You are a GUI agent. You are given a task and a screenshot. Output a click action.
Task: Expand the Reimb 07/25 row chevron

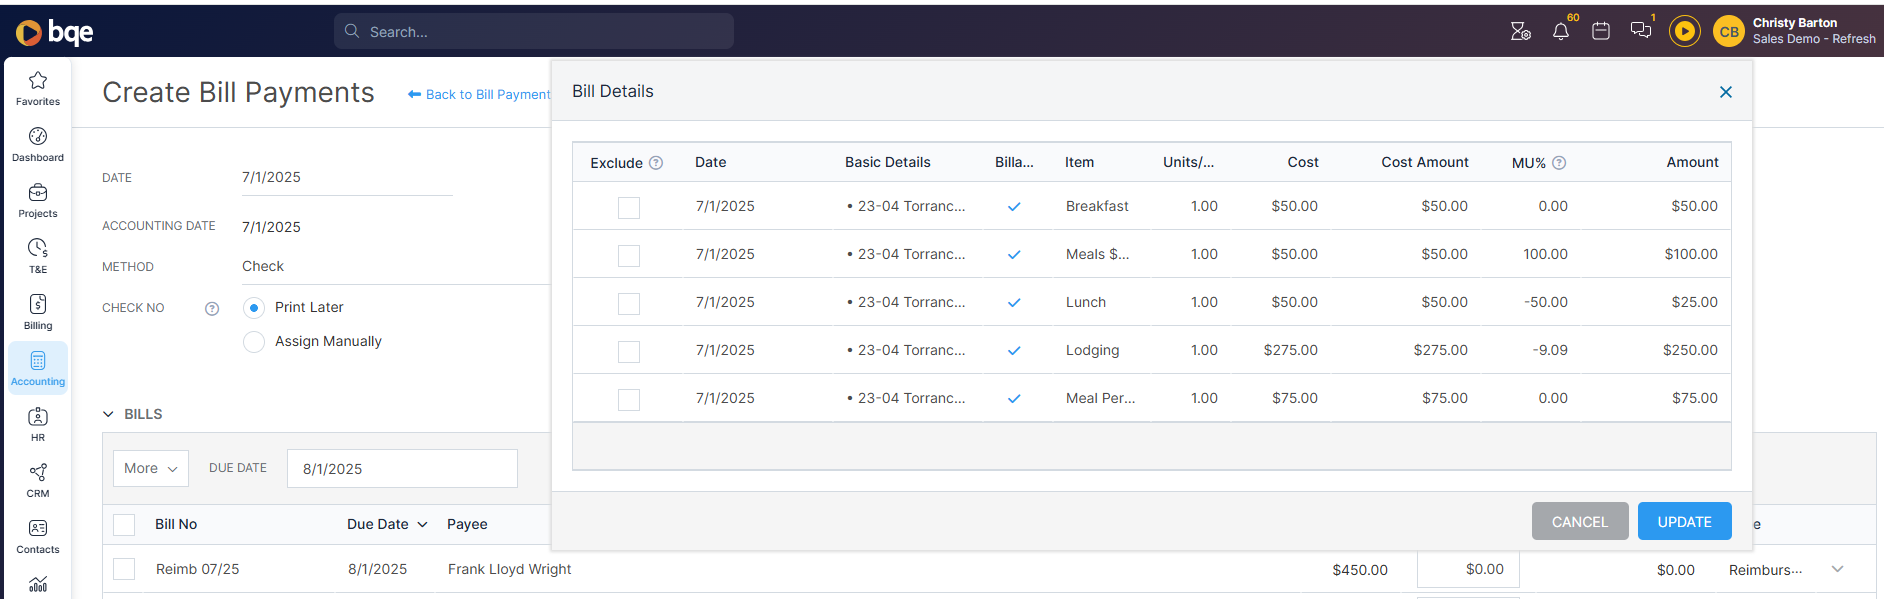[1837, 569]
